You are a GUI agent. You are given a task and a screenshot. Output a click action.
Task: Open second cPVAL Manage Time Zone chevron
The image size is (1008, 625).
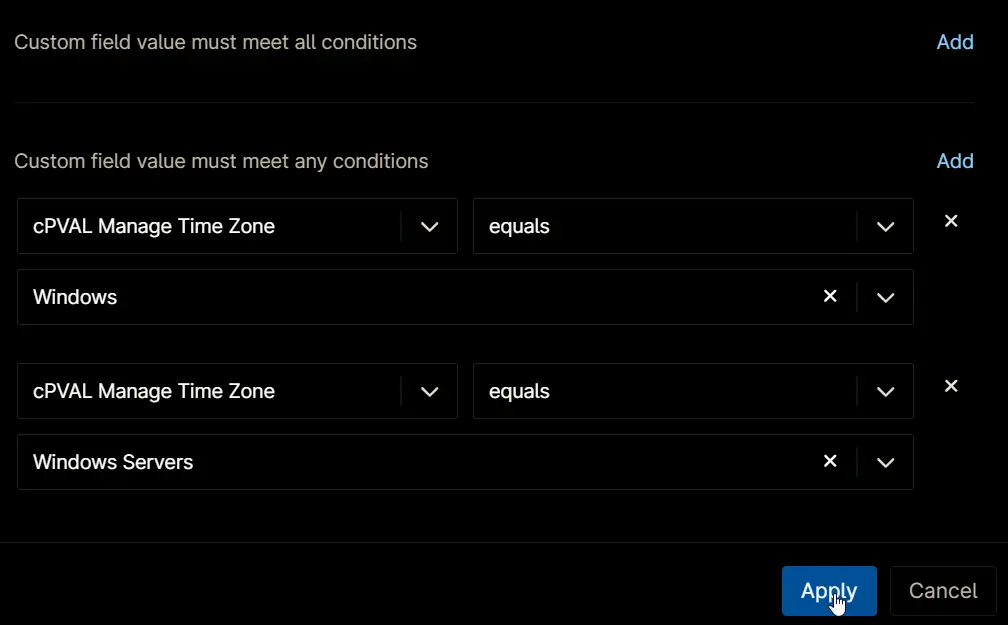point(429,392)
